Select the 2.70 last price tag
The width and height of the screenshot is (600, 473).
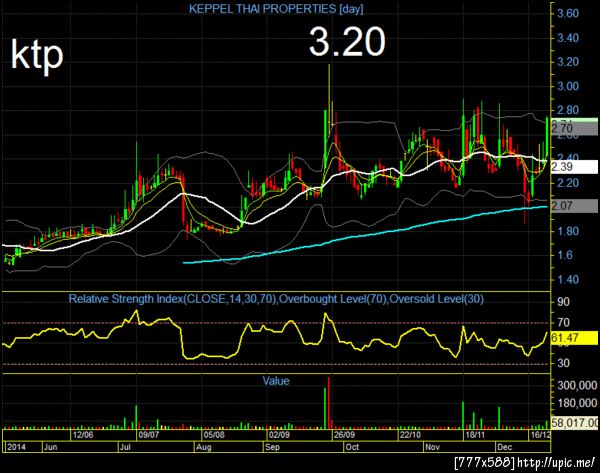pyautogui.click(x=574, y=129)
